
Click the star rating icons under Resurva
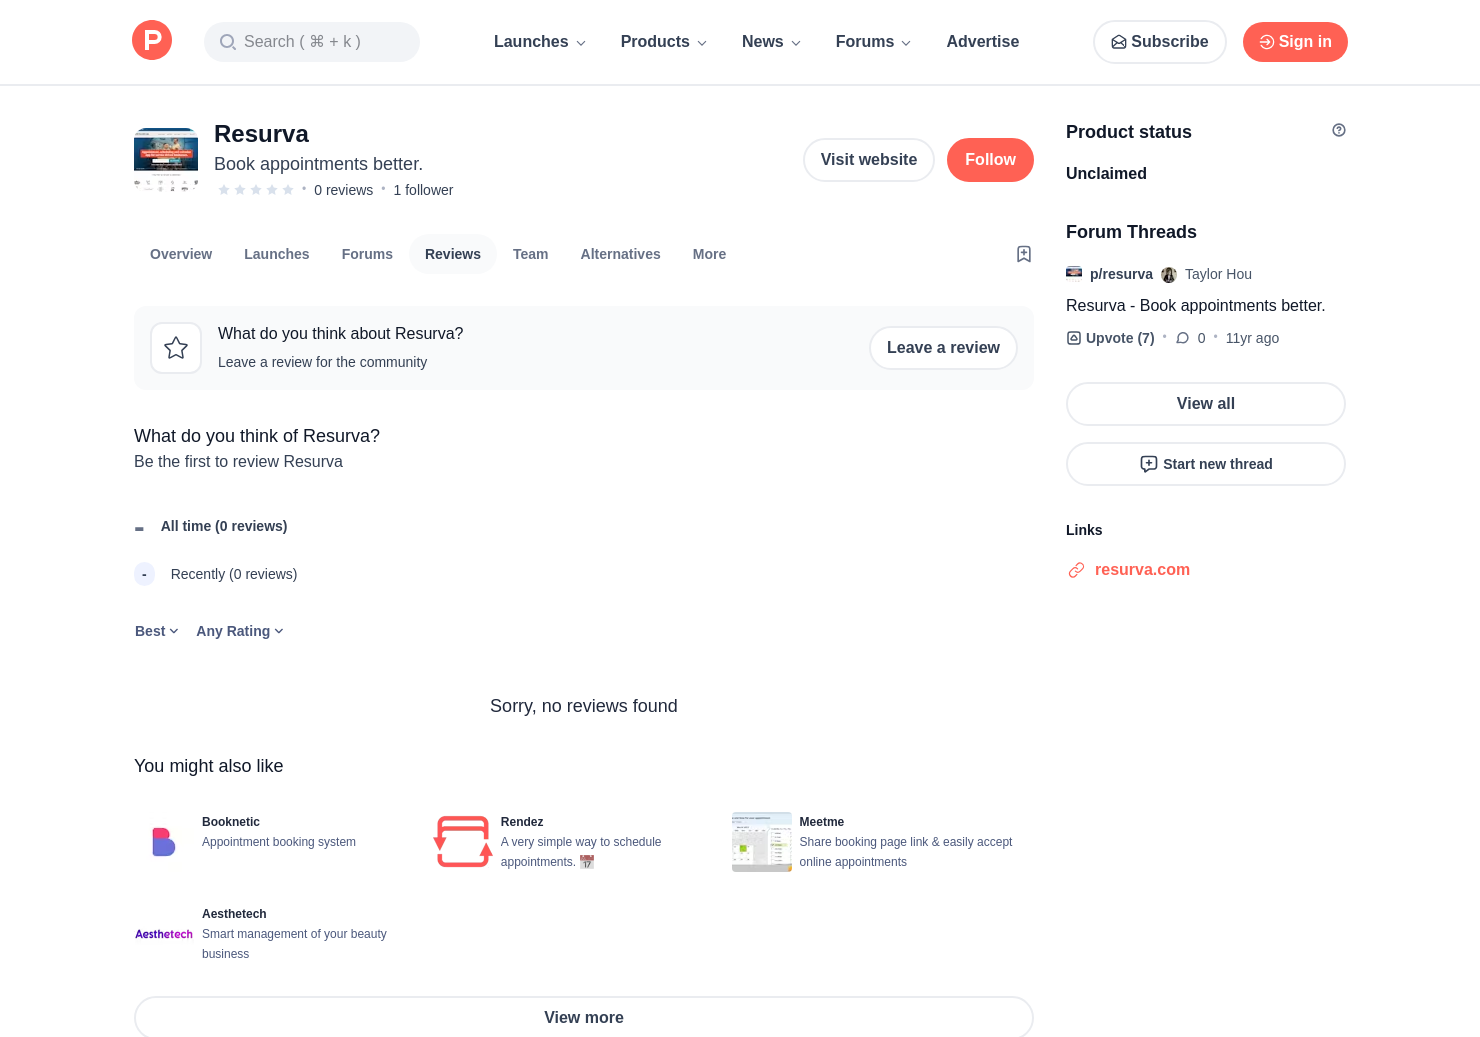pos(256,190)
